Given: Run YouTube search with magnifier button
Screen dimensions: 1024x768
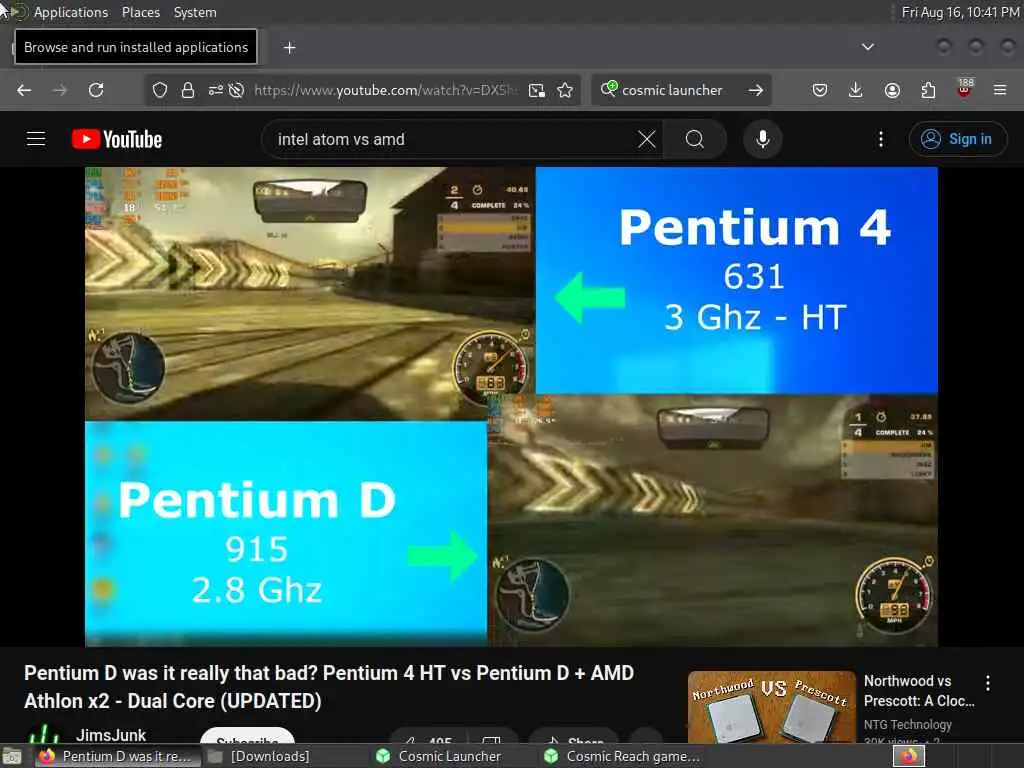Looking at the screenshot, I should click(x=695, y=139).
